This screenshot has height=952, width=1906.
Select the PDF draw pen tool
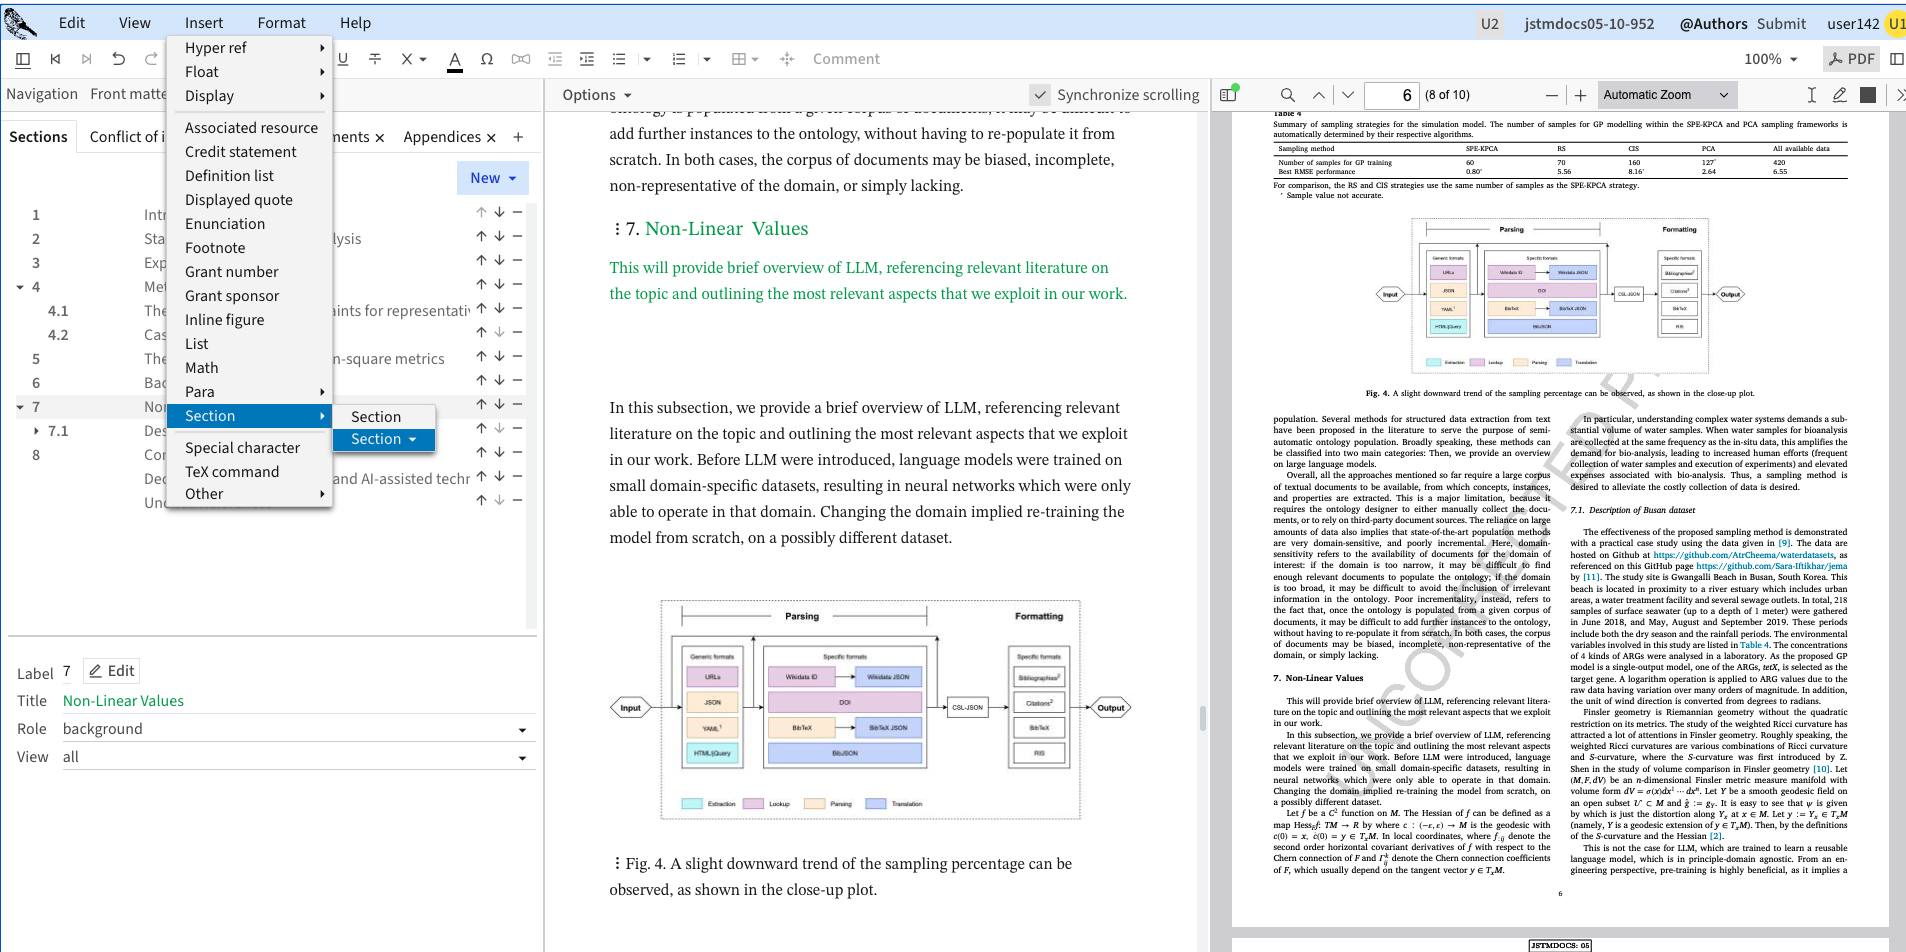click(x=1839, y=95)
